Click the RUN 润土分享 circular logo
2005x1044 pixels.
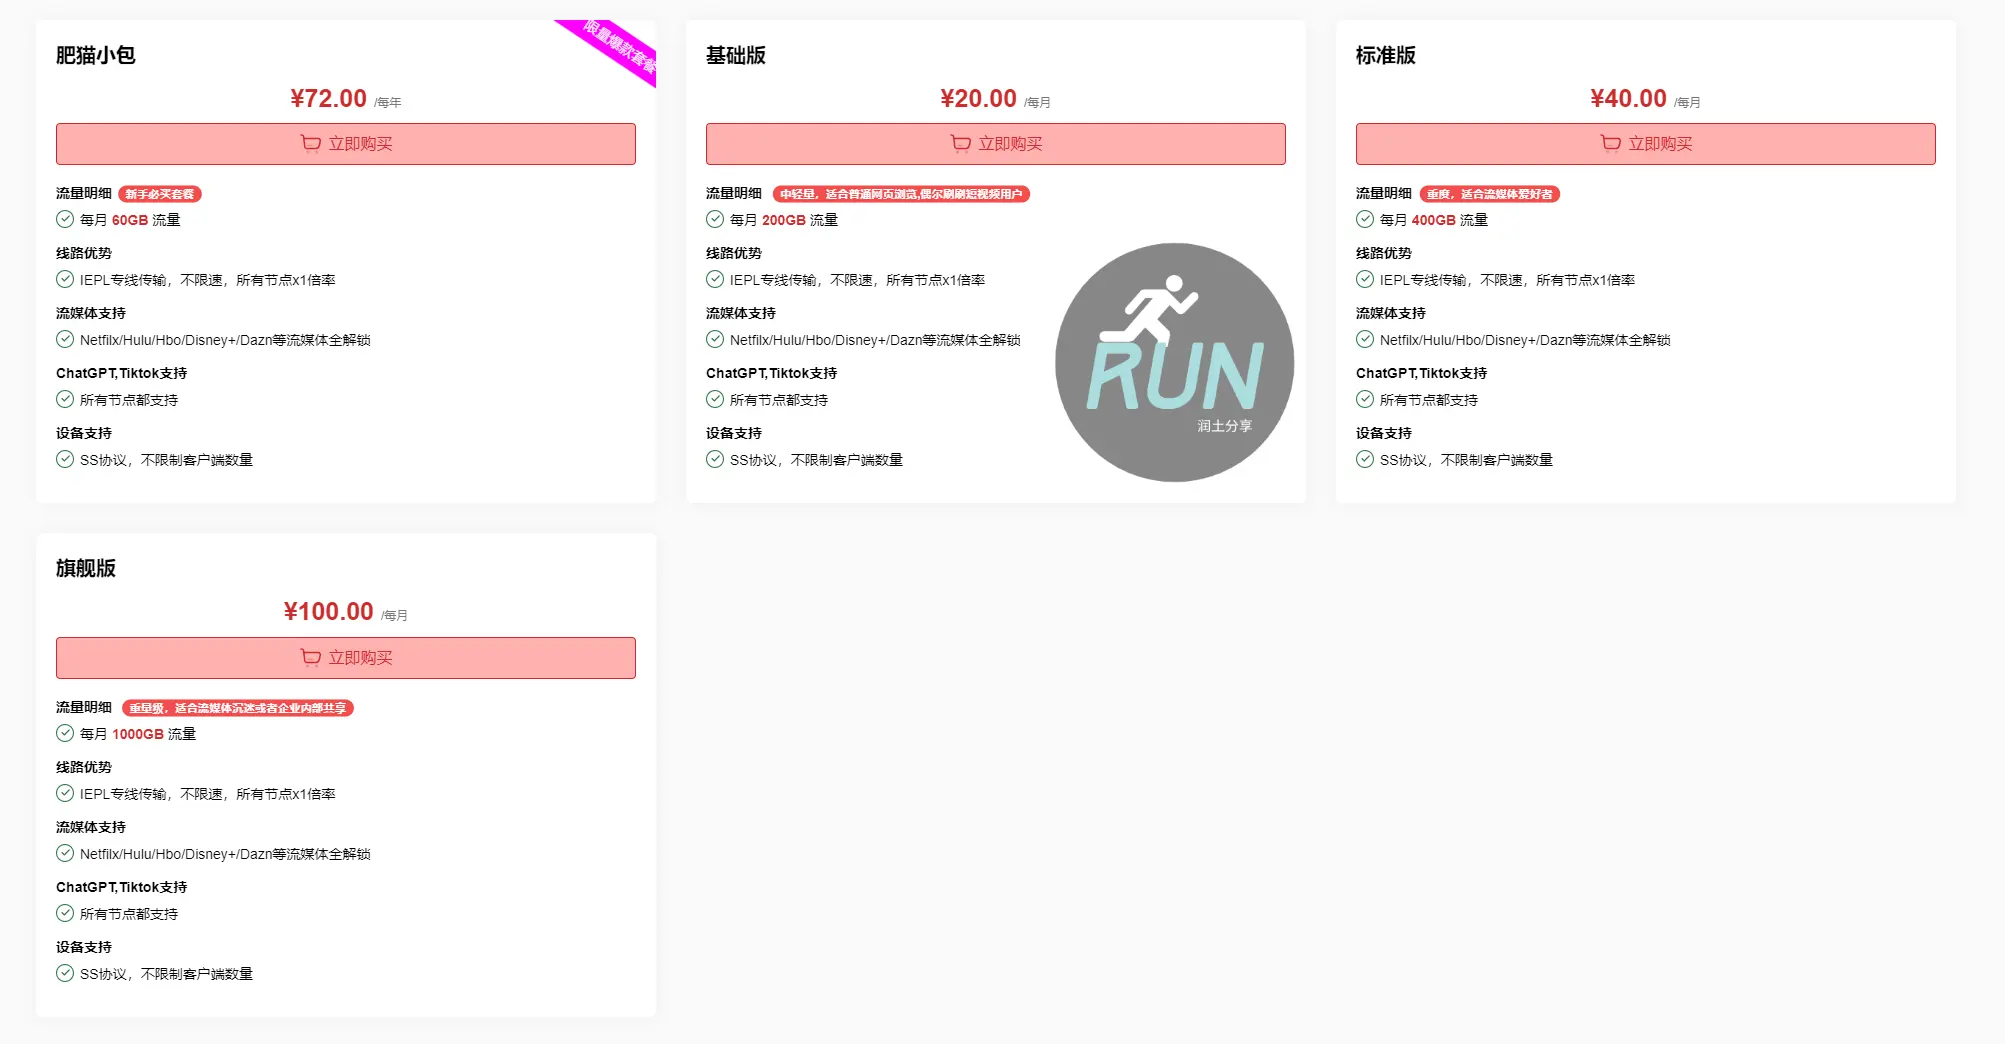pos(1174,362)
